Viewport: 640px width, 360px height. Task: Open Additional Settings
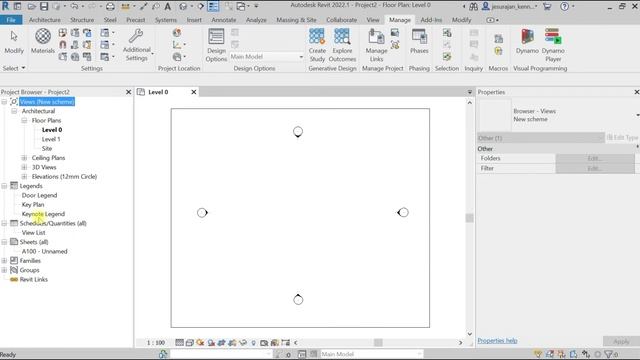136,45
